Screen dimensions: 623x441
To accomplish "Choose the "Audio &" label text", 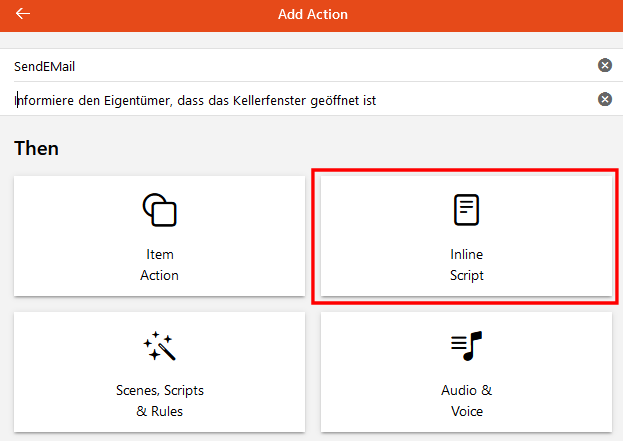I will tap(466, 390).
